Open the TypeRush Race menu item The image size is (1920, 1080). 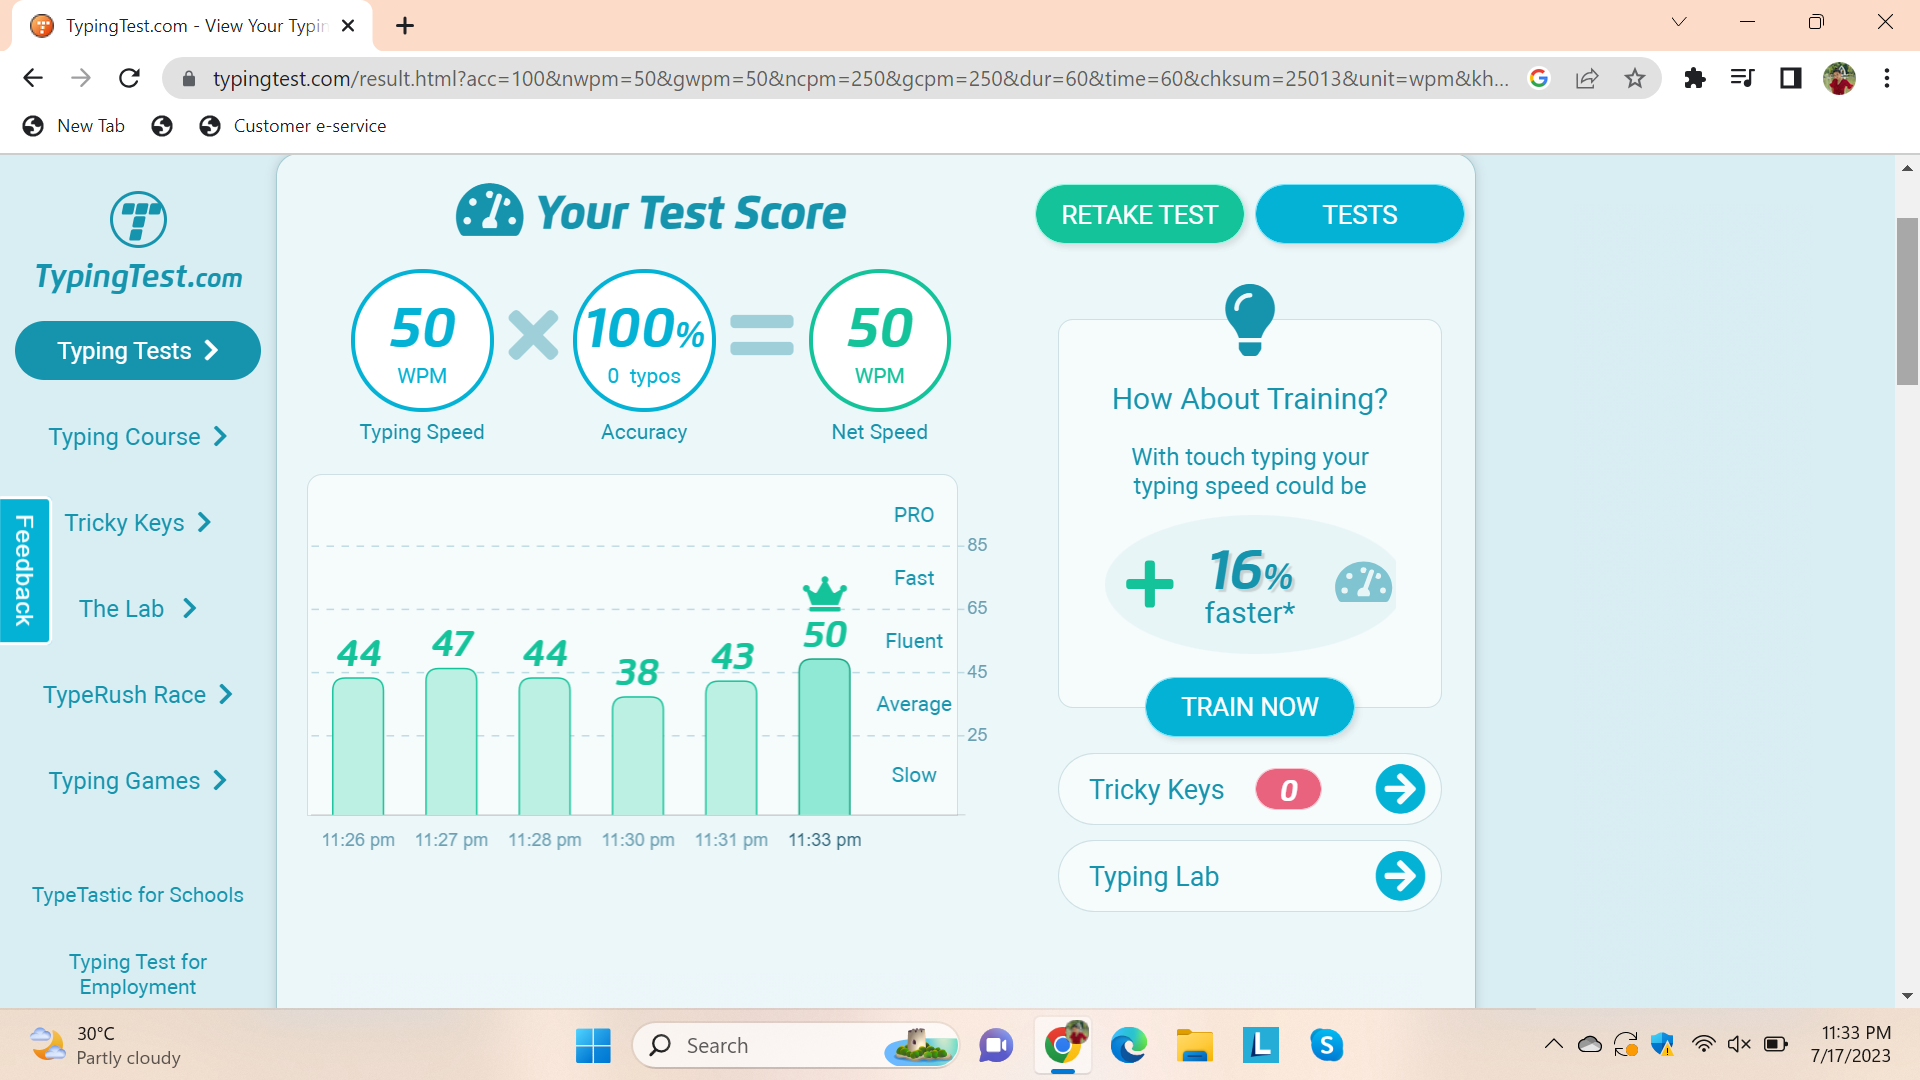(x=138, y=695)
